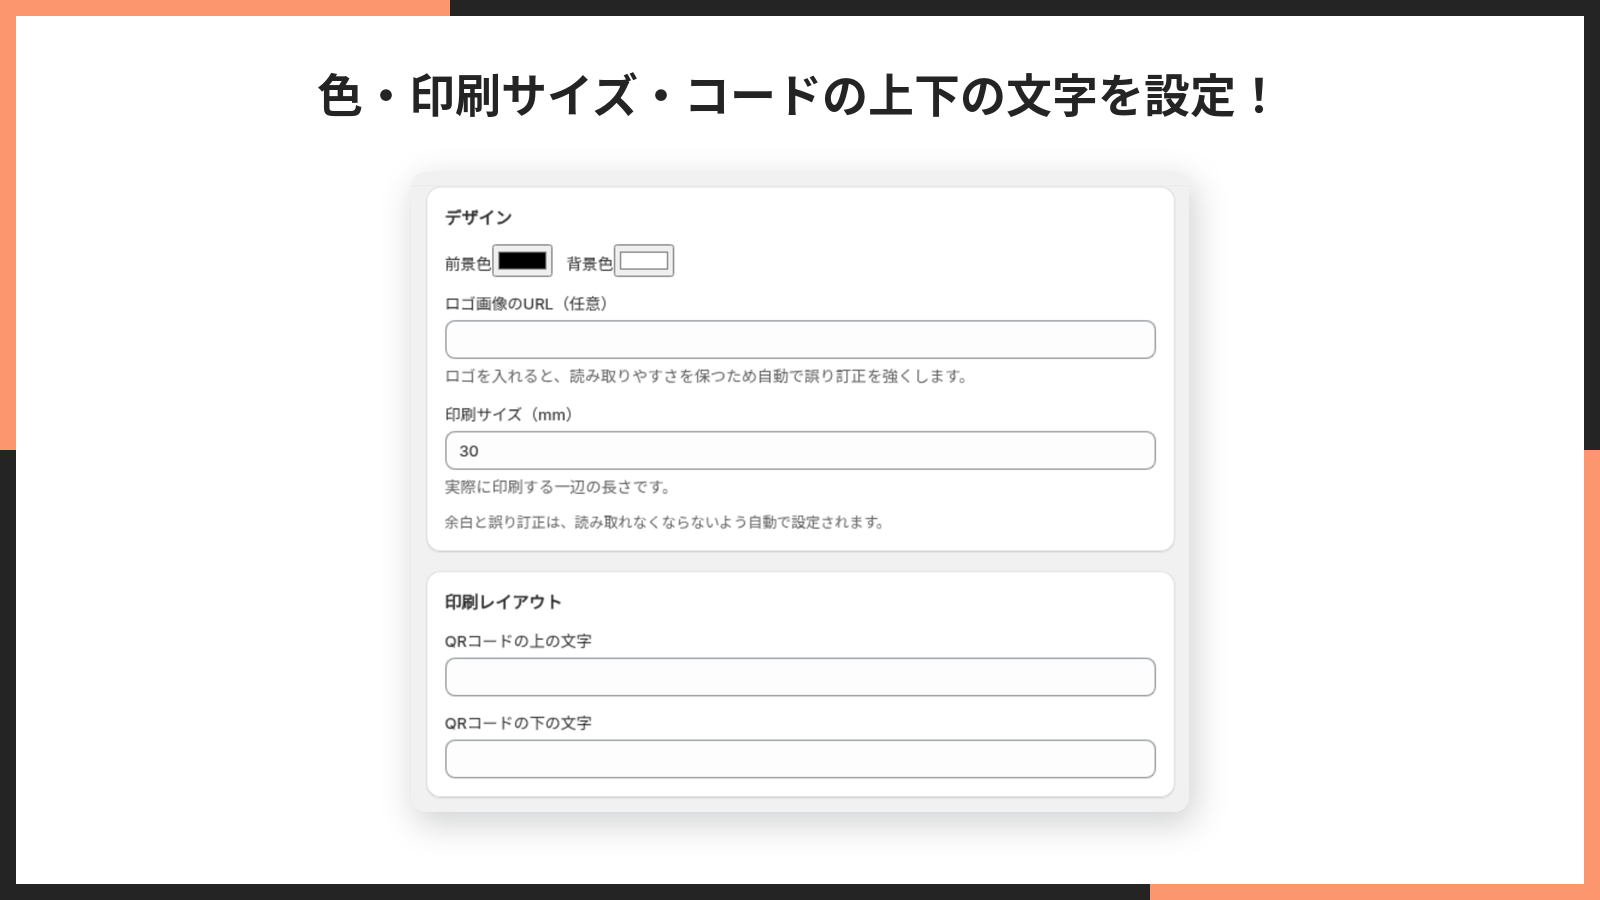Select the QRコードの上の文字 text field
This screenshot has width=1600, height=900.
point(800,677)
